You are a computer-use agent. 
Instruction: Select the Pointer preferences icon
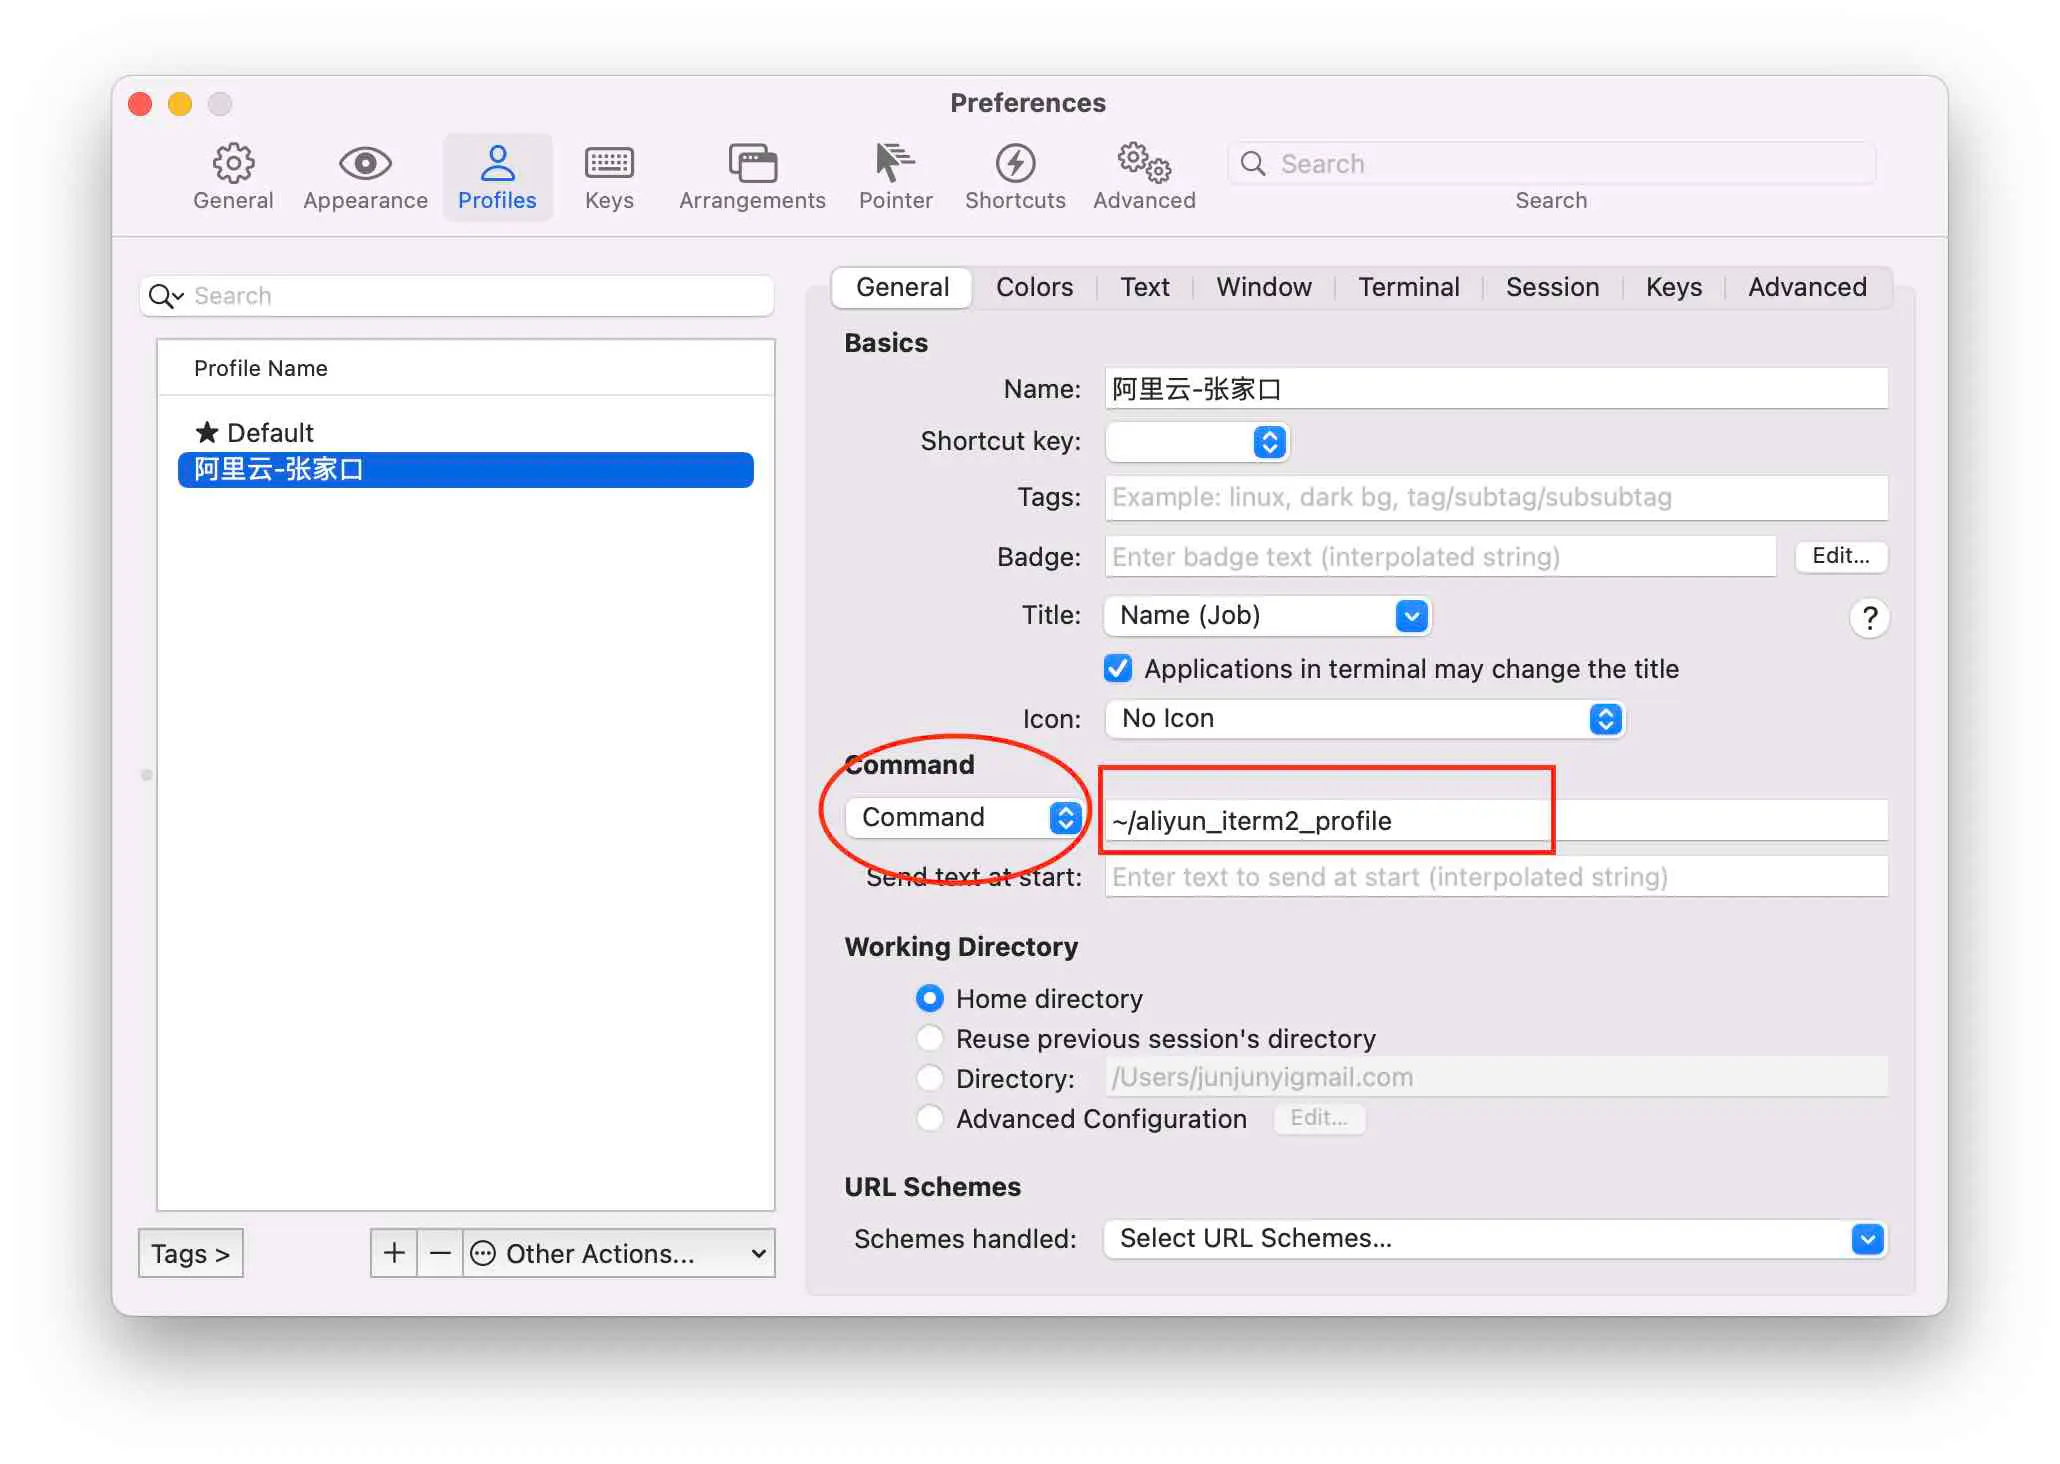click(894, 176)
